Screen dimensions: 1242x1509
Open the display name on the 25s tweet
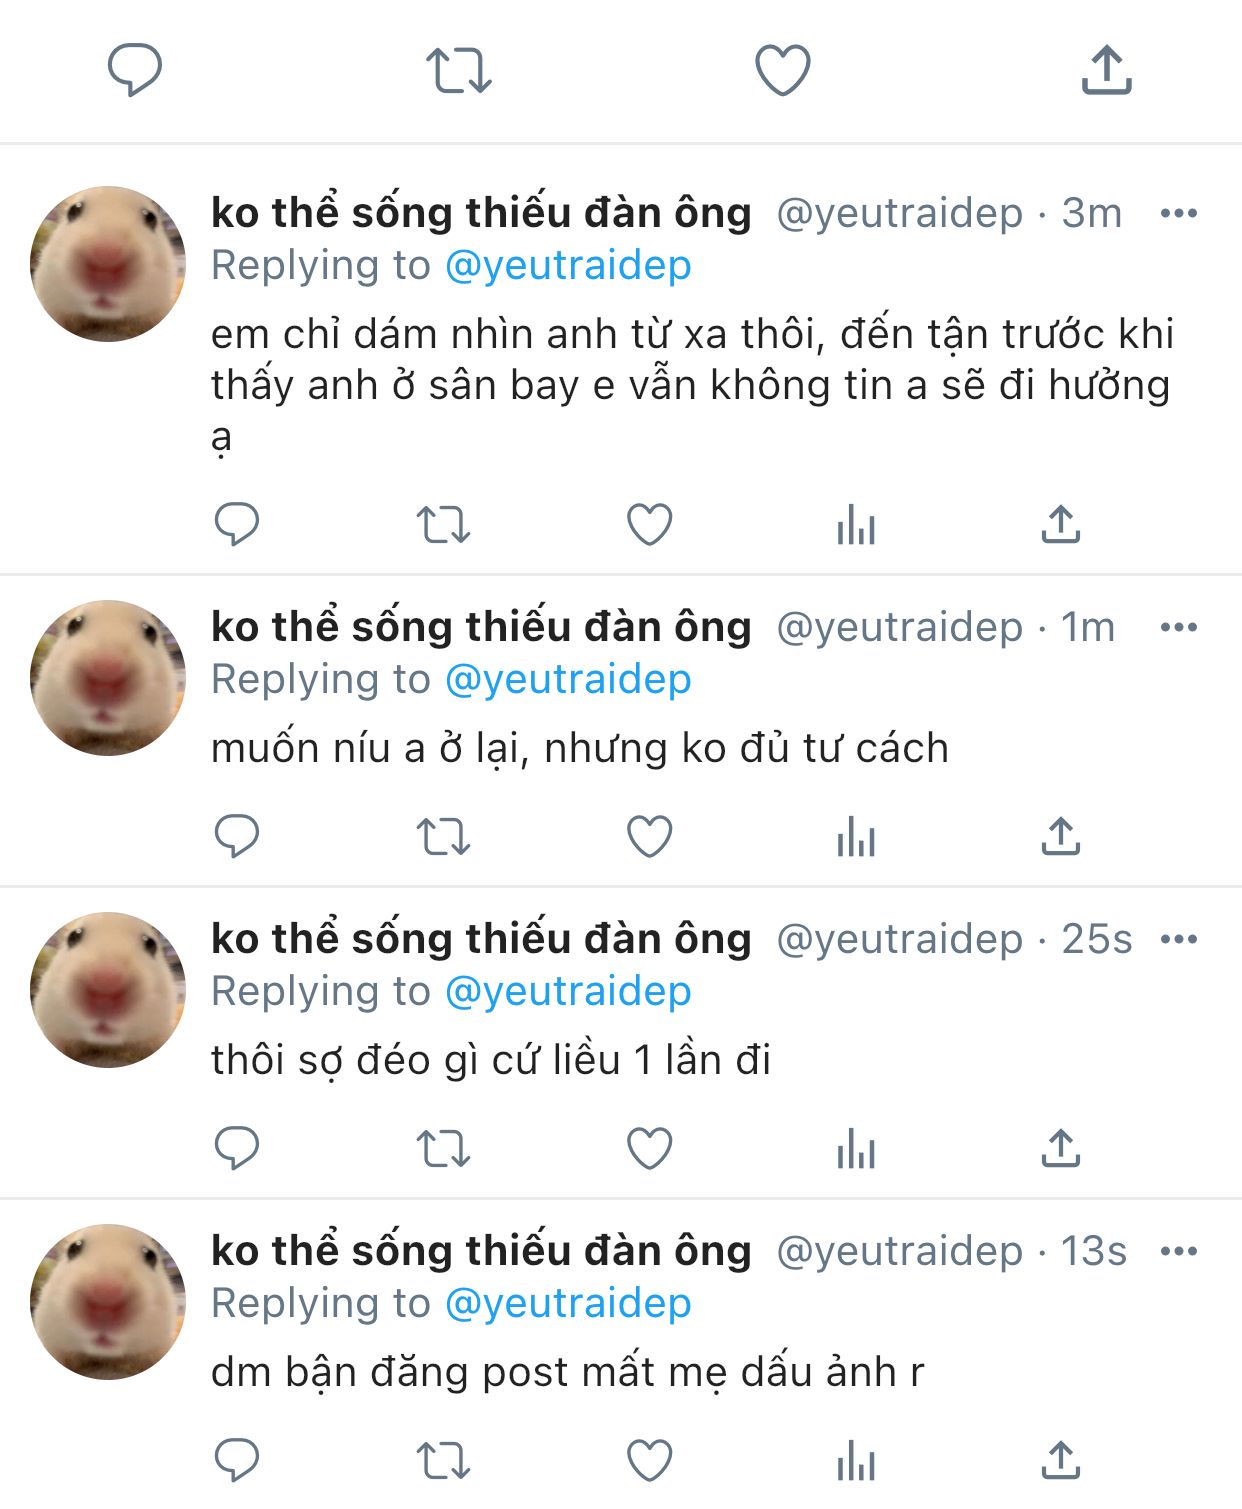pos(481,939)
